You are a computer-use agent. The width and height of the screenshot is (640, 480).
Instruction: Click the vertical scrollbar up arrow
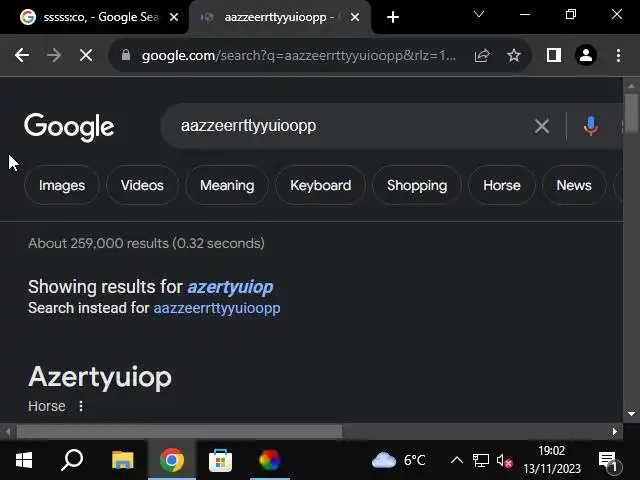pos(631,86)
